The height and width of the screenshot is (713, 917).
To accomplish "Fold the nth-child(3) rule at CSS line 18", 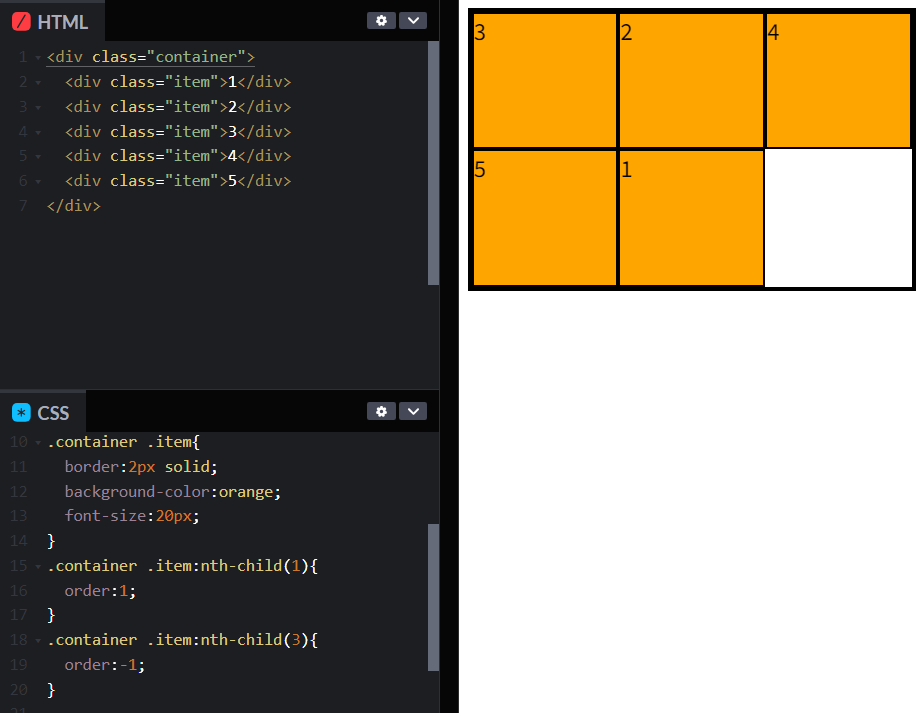I will (x=38, y=640).
